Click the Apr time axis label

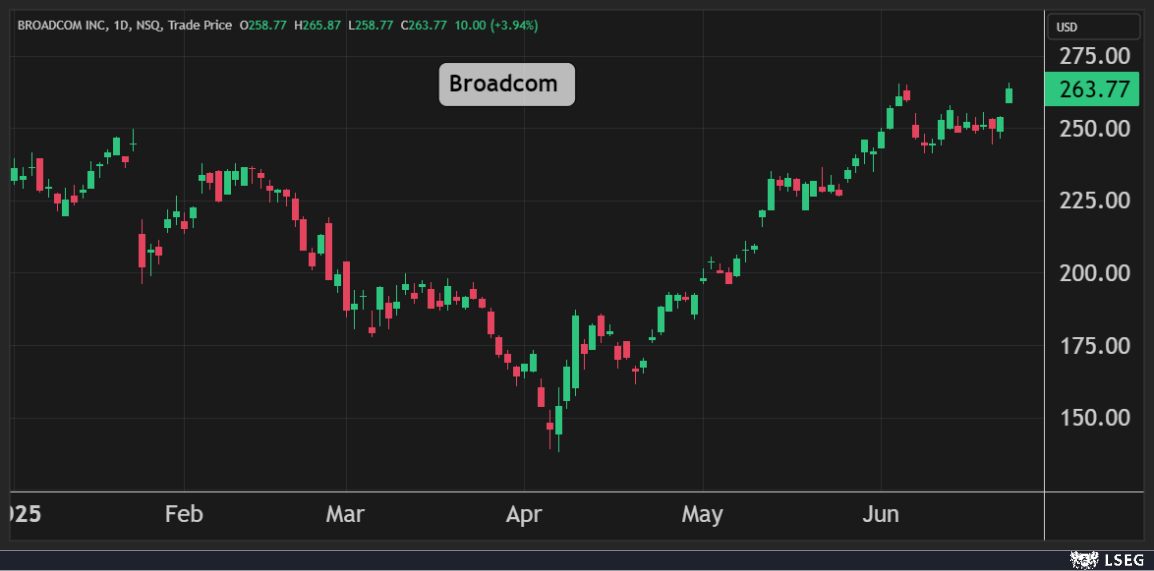click(523, 514)
